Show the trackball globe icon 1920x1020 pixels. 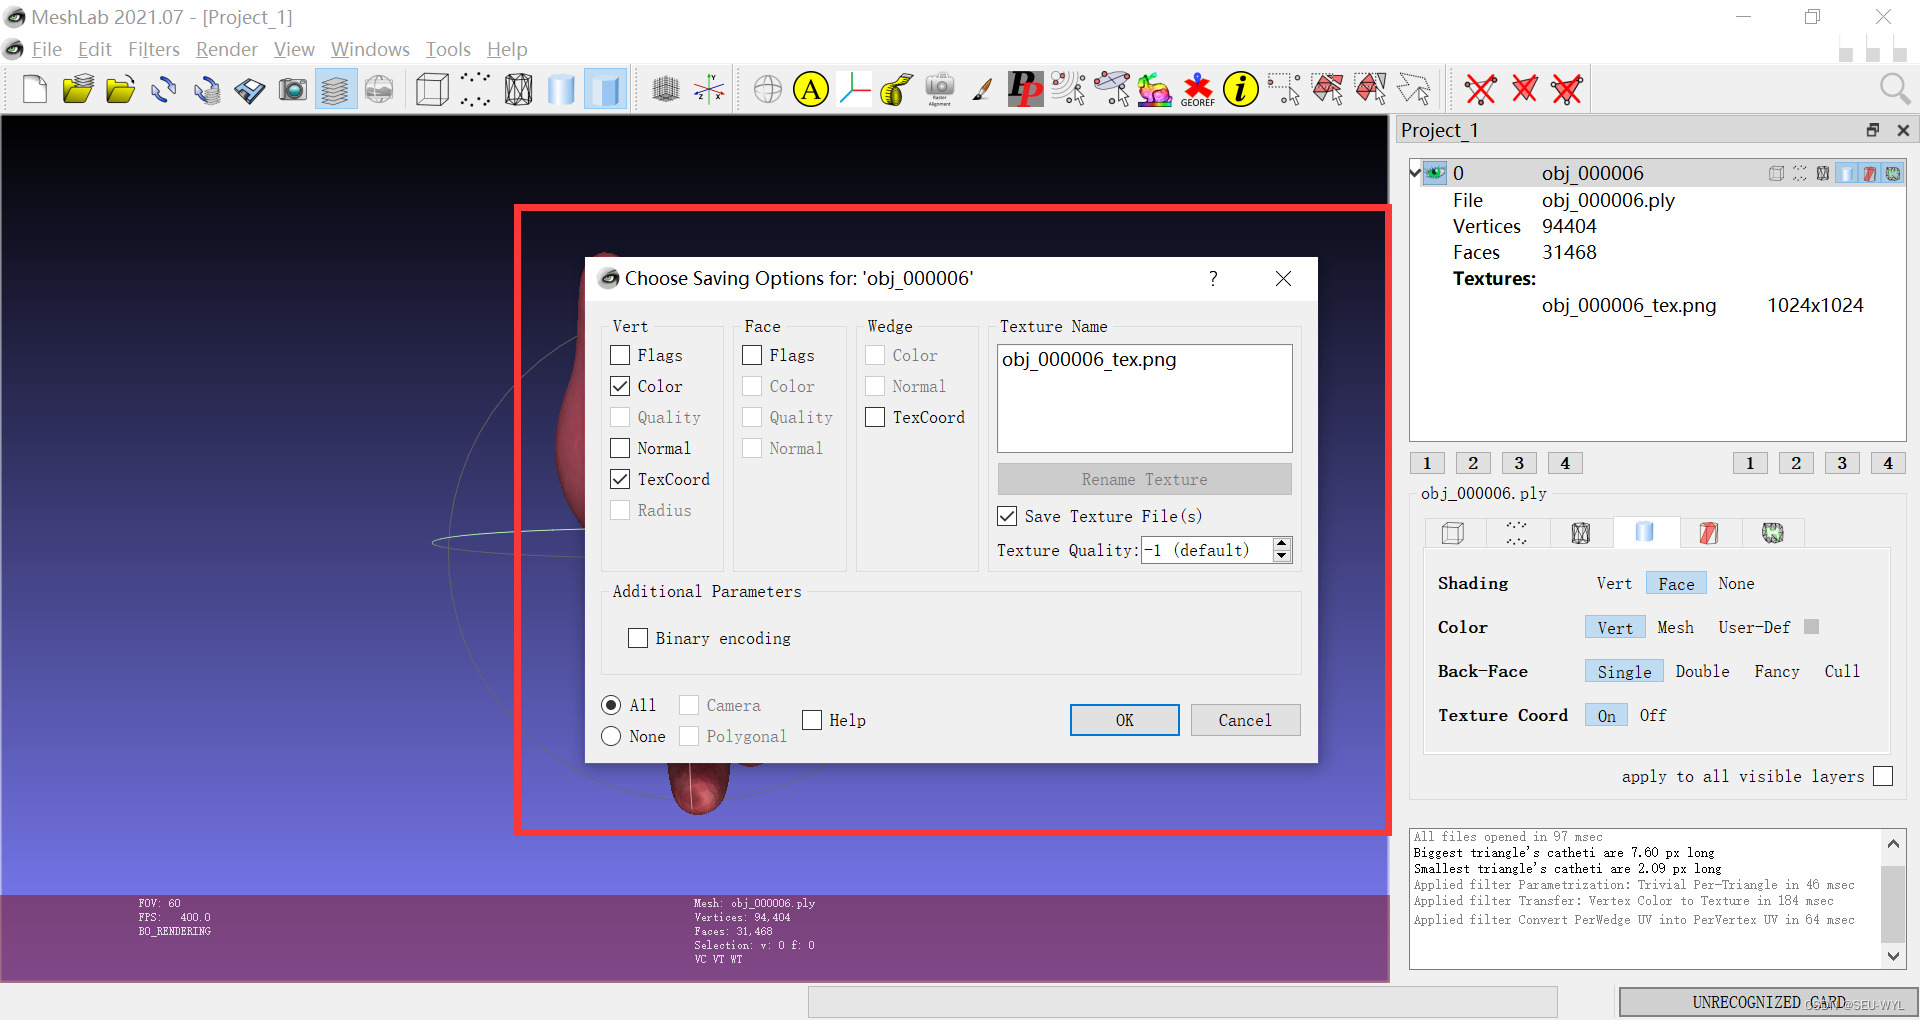coord(768,90)
